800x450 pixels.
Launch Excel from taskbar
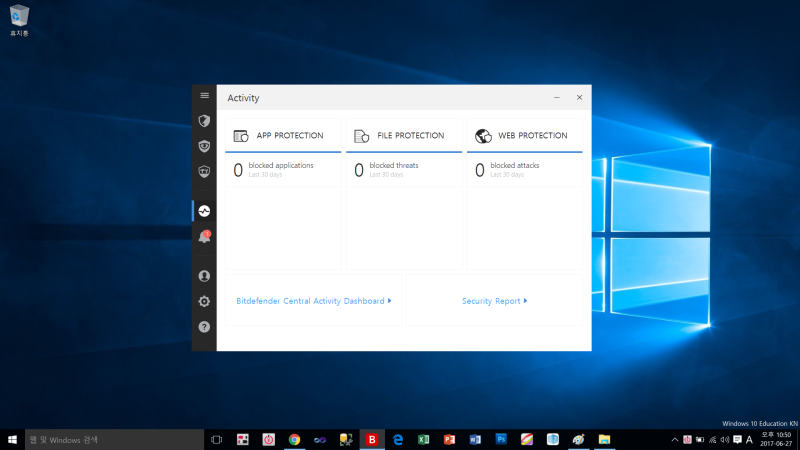coord(423,439)
